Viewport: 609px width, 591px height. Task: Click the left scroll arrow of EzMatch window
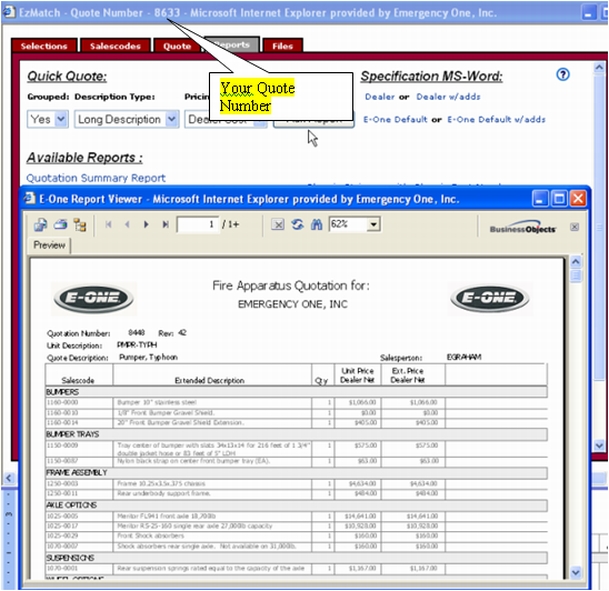[x=8, y=478]
